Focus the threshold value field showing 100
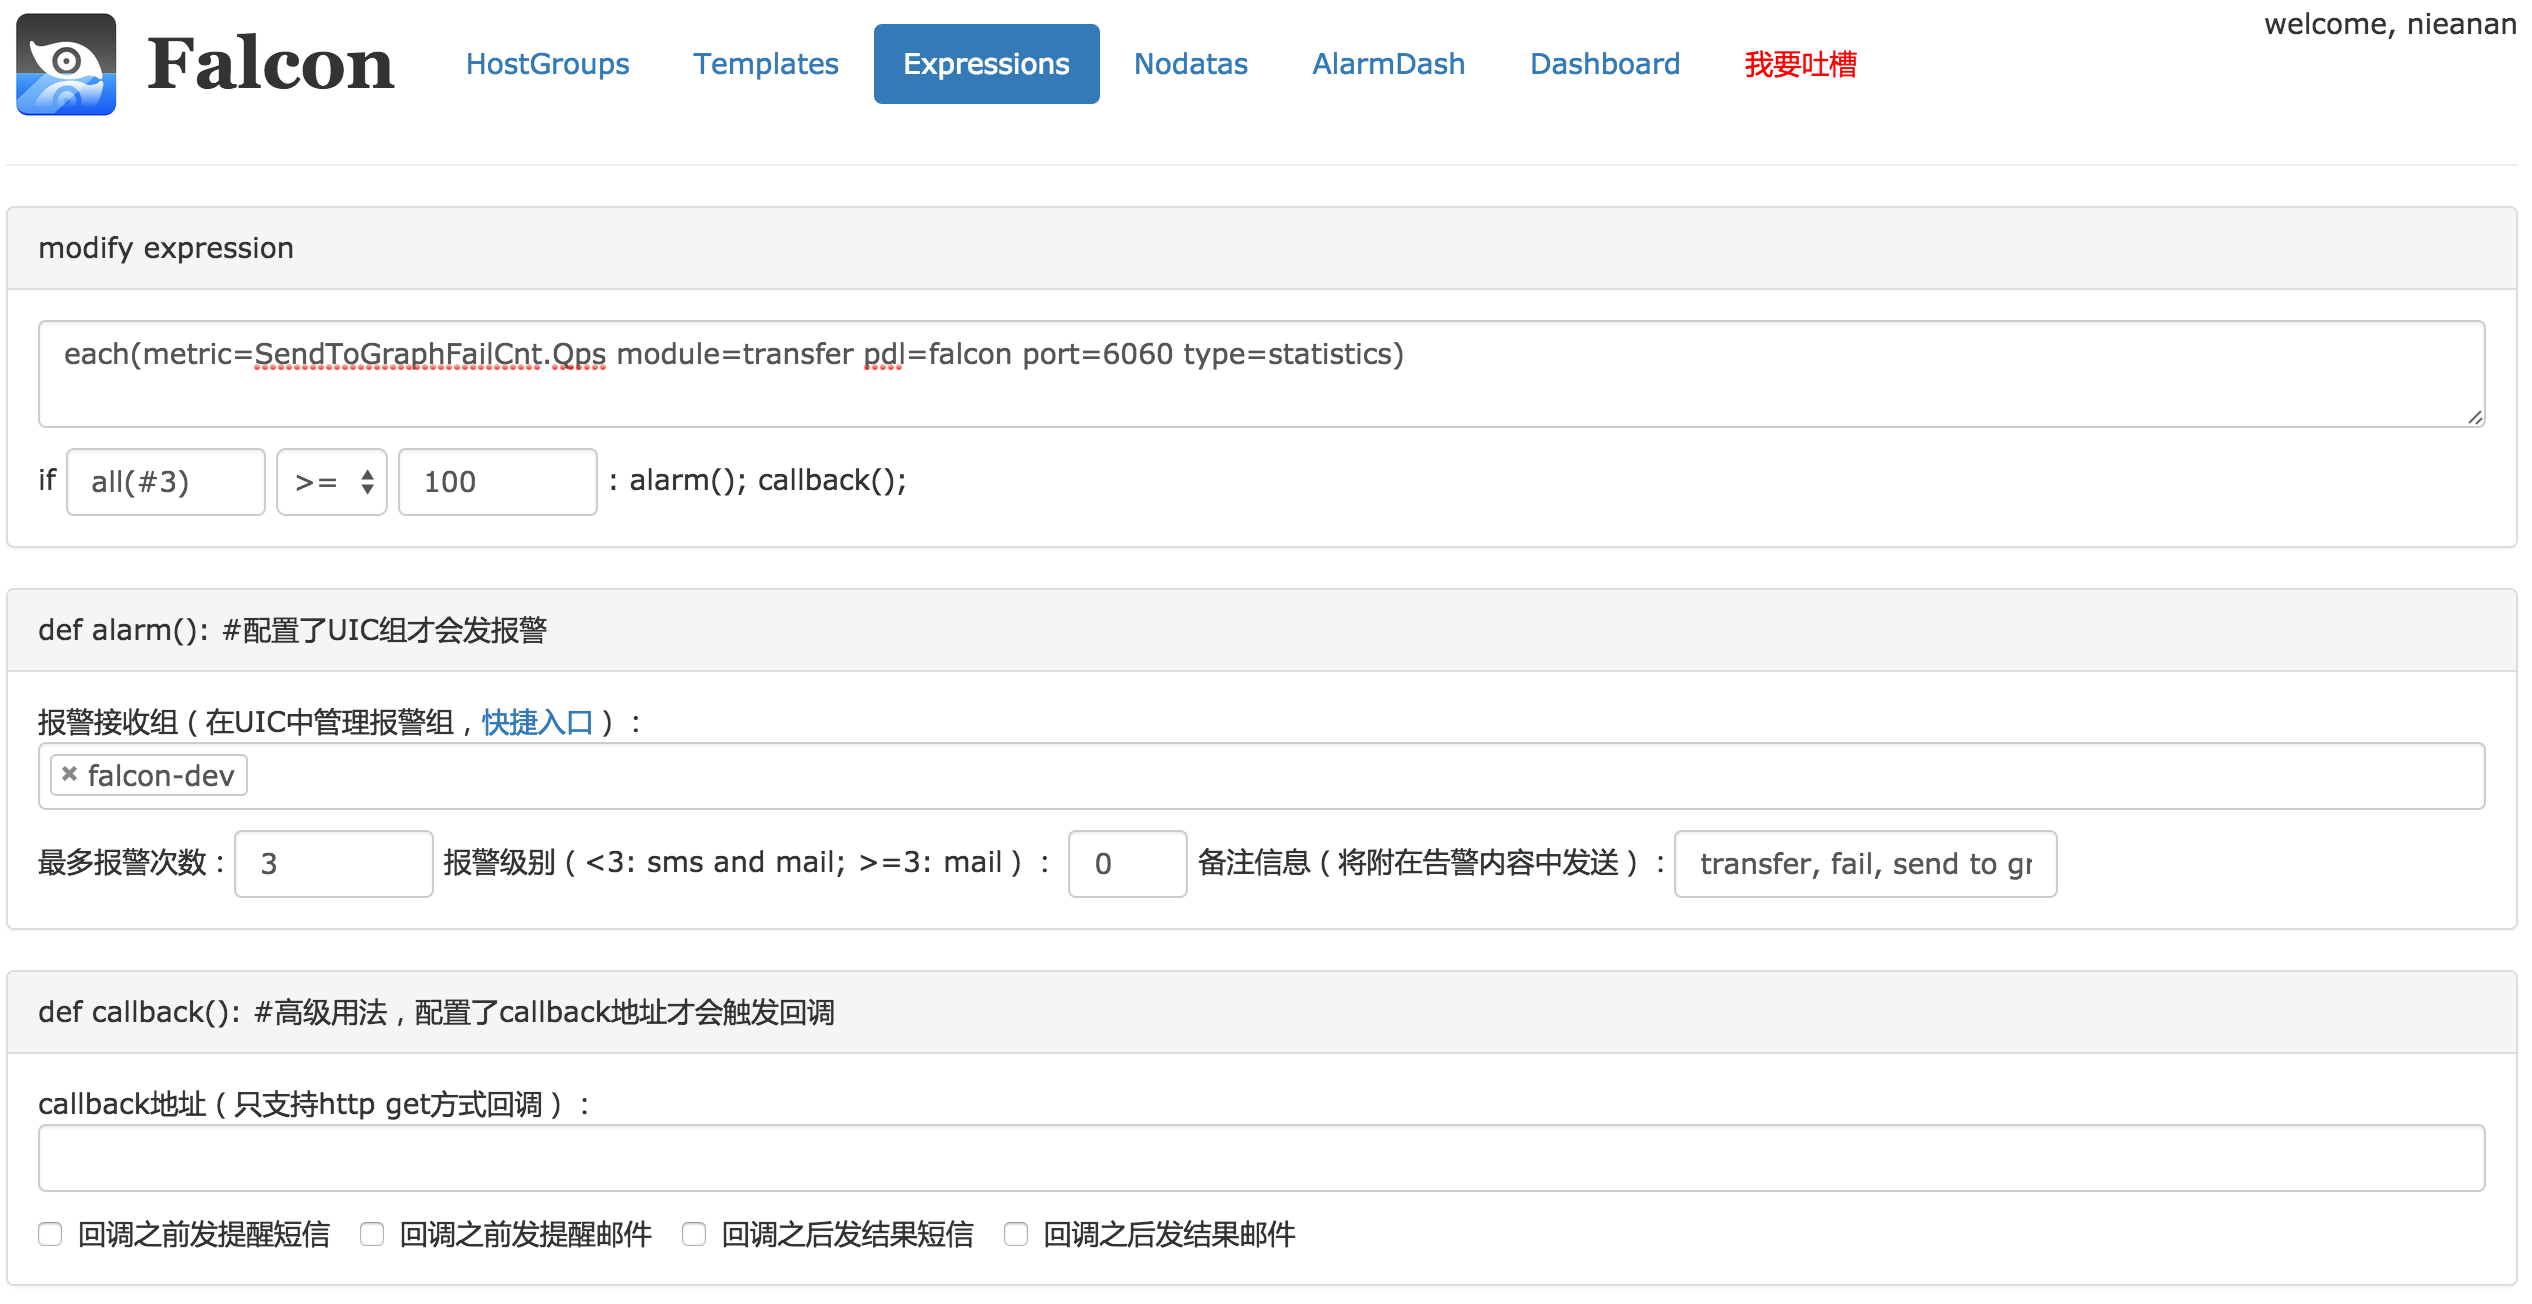The height and width of the screenshot is (1304, 2532). 497,482
